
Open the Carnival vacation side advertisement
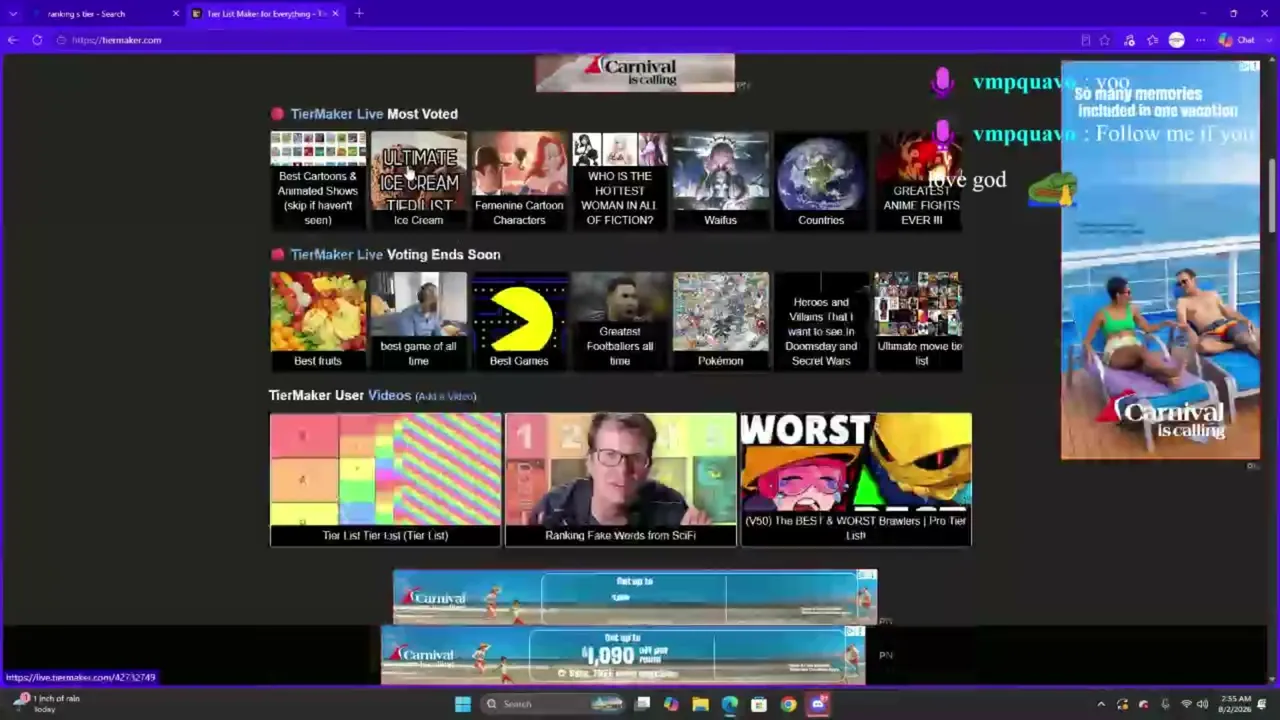tap(1160, 260)
